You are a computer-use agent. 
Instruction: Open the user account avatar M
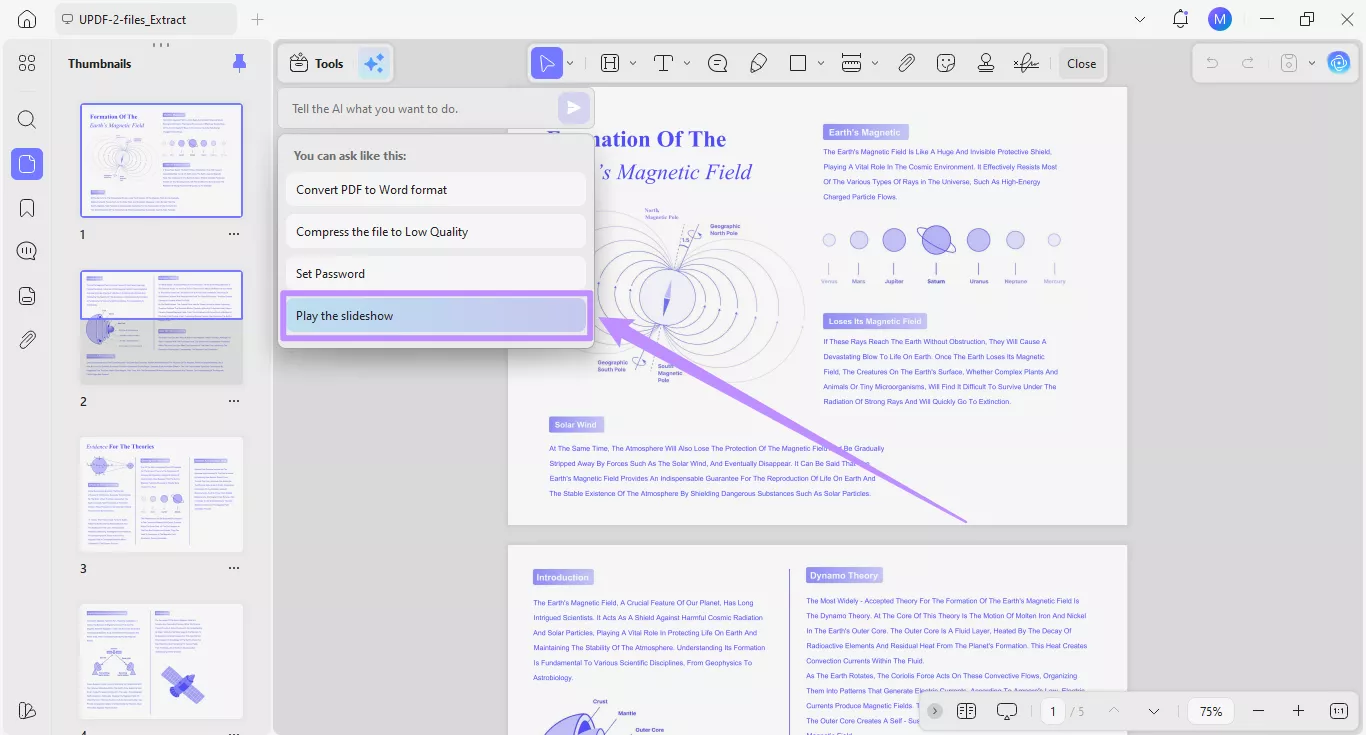point(1219,19)
